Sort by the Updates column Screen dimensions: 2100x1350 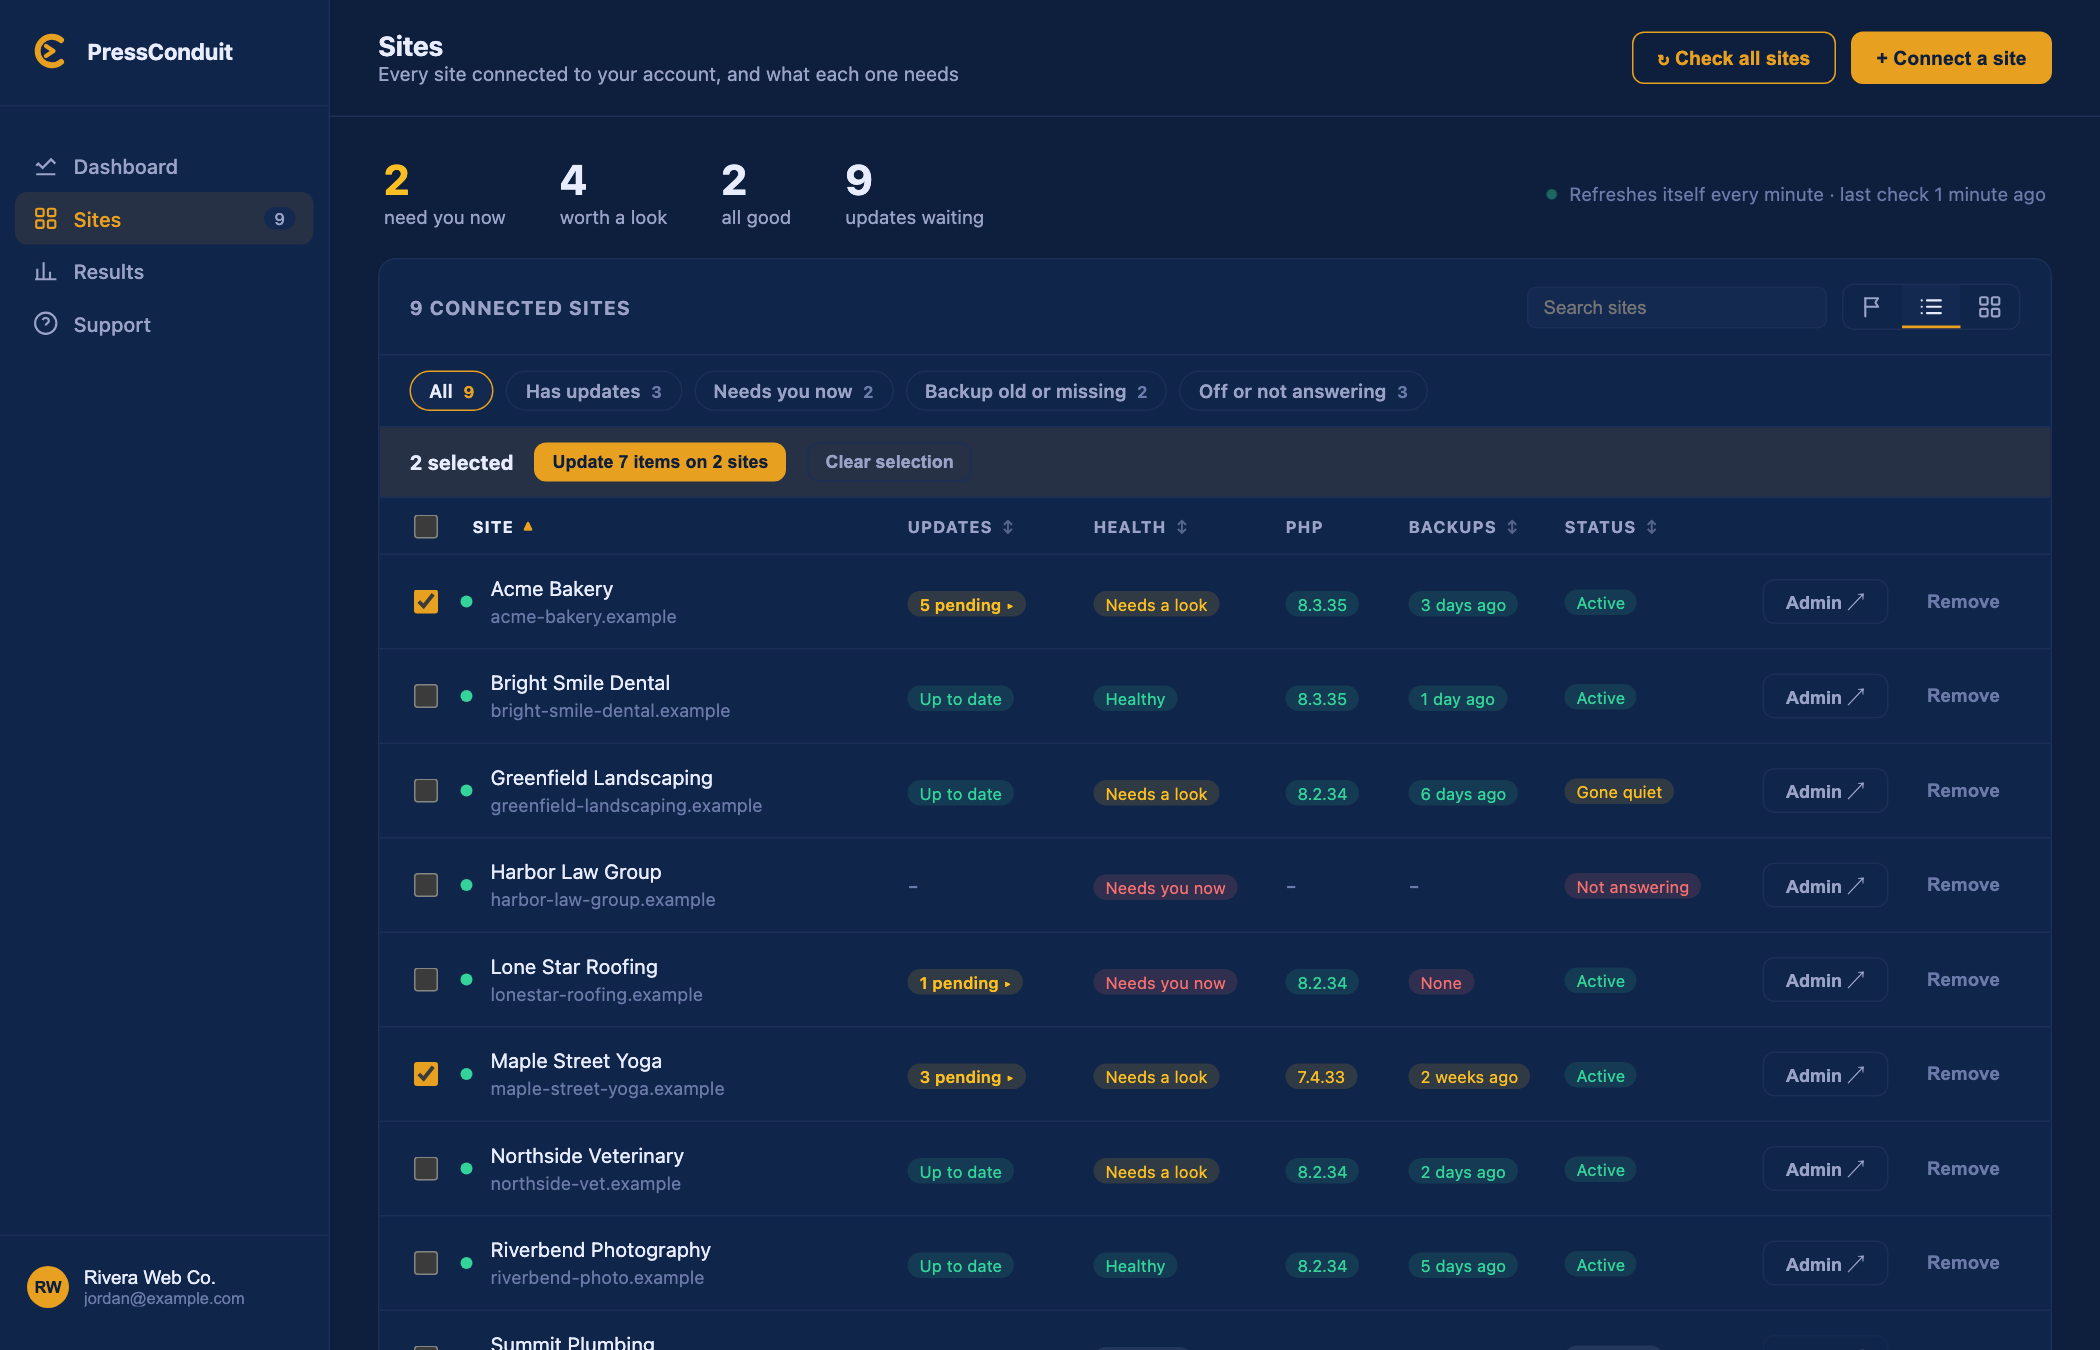(960, 527)
